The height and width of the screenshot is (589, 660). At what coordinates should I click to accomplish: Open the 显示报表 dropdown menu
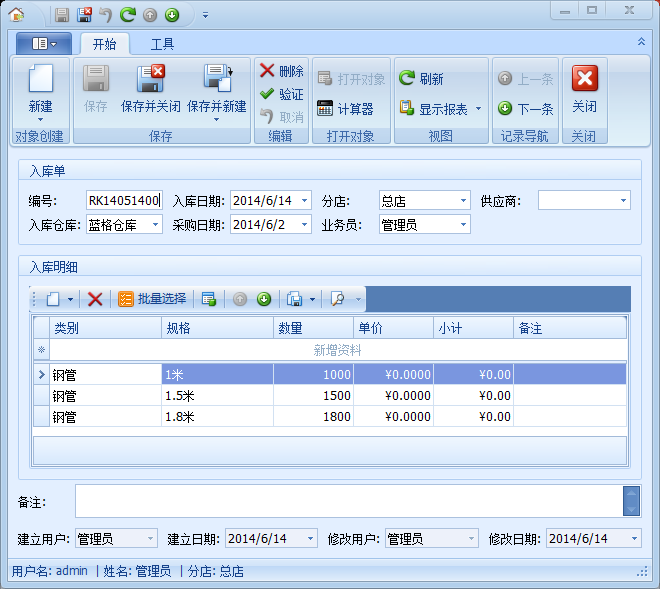tap(478, 109)
